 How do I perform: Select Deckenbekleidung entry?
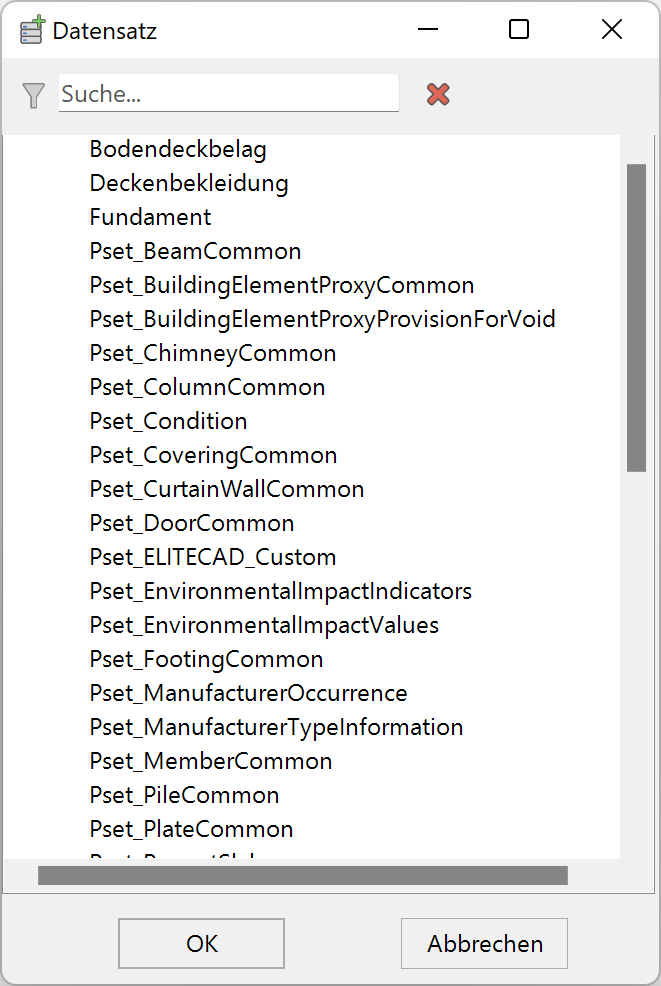tap(189, 184)
